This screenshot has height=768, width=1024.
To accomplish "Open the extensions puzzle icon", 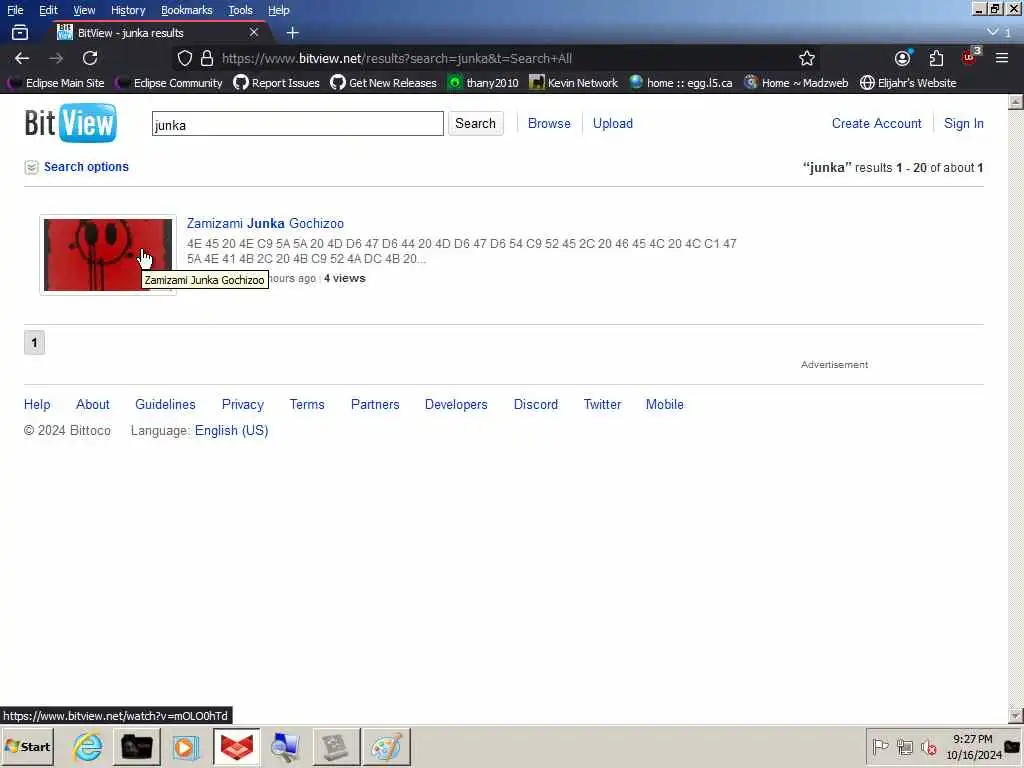I will coord(936,58).
